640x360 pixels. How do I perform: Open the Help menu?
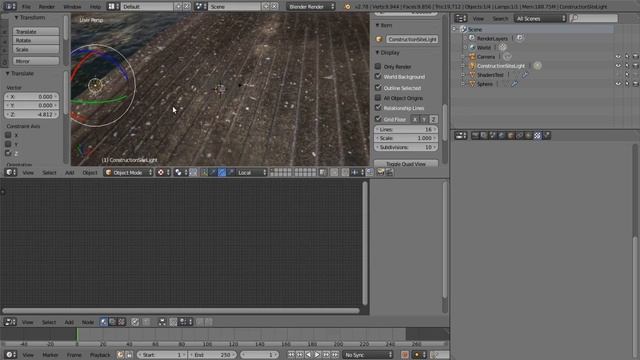click(95, 7)
